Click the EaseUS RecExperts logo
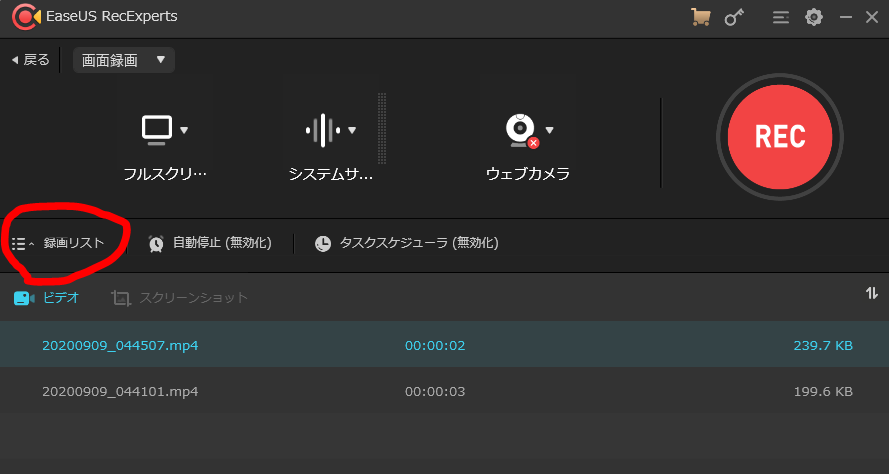889x474 pixels. pos(27,17)
